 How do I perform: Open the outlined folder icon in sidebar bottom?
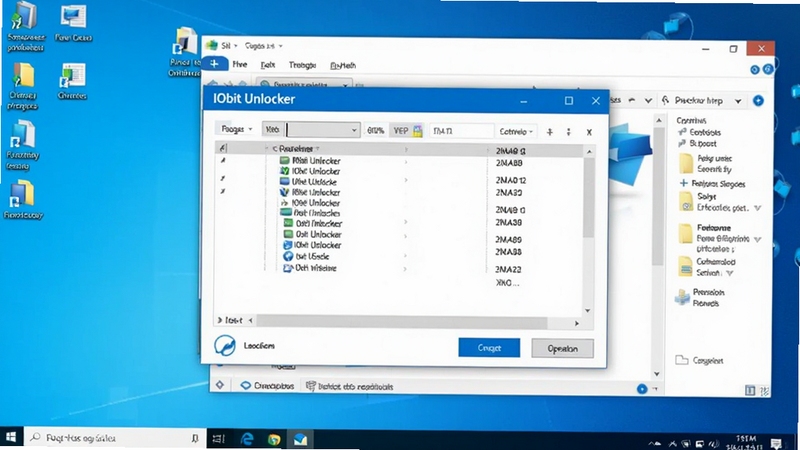pos(682,360)
